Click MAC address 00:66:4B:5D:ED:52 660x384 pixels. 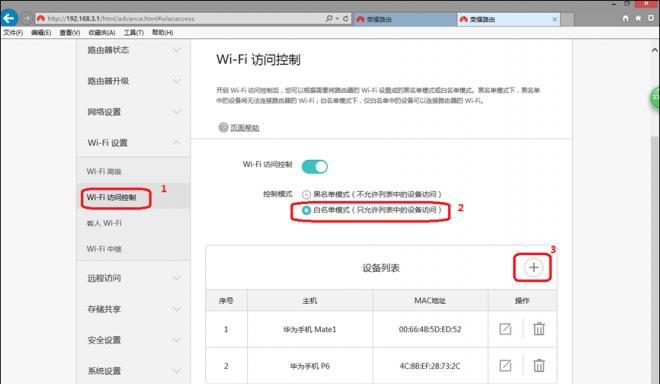(430, 329)
